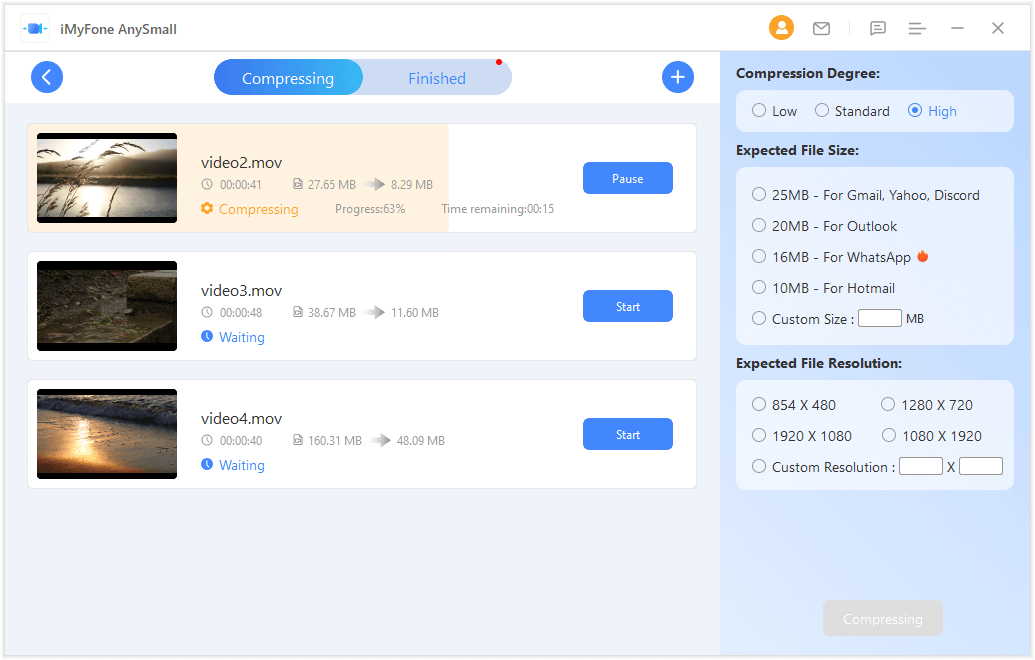Start compressing video4.mov
The image size is (1035, 660).
628,434
